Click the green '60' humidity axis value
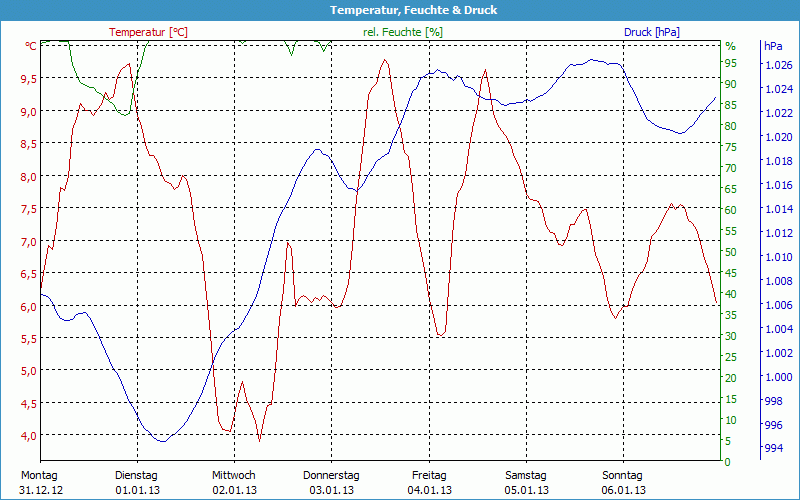Viewport: 800px width, 500px height. tap(731, 210)
